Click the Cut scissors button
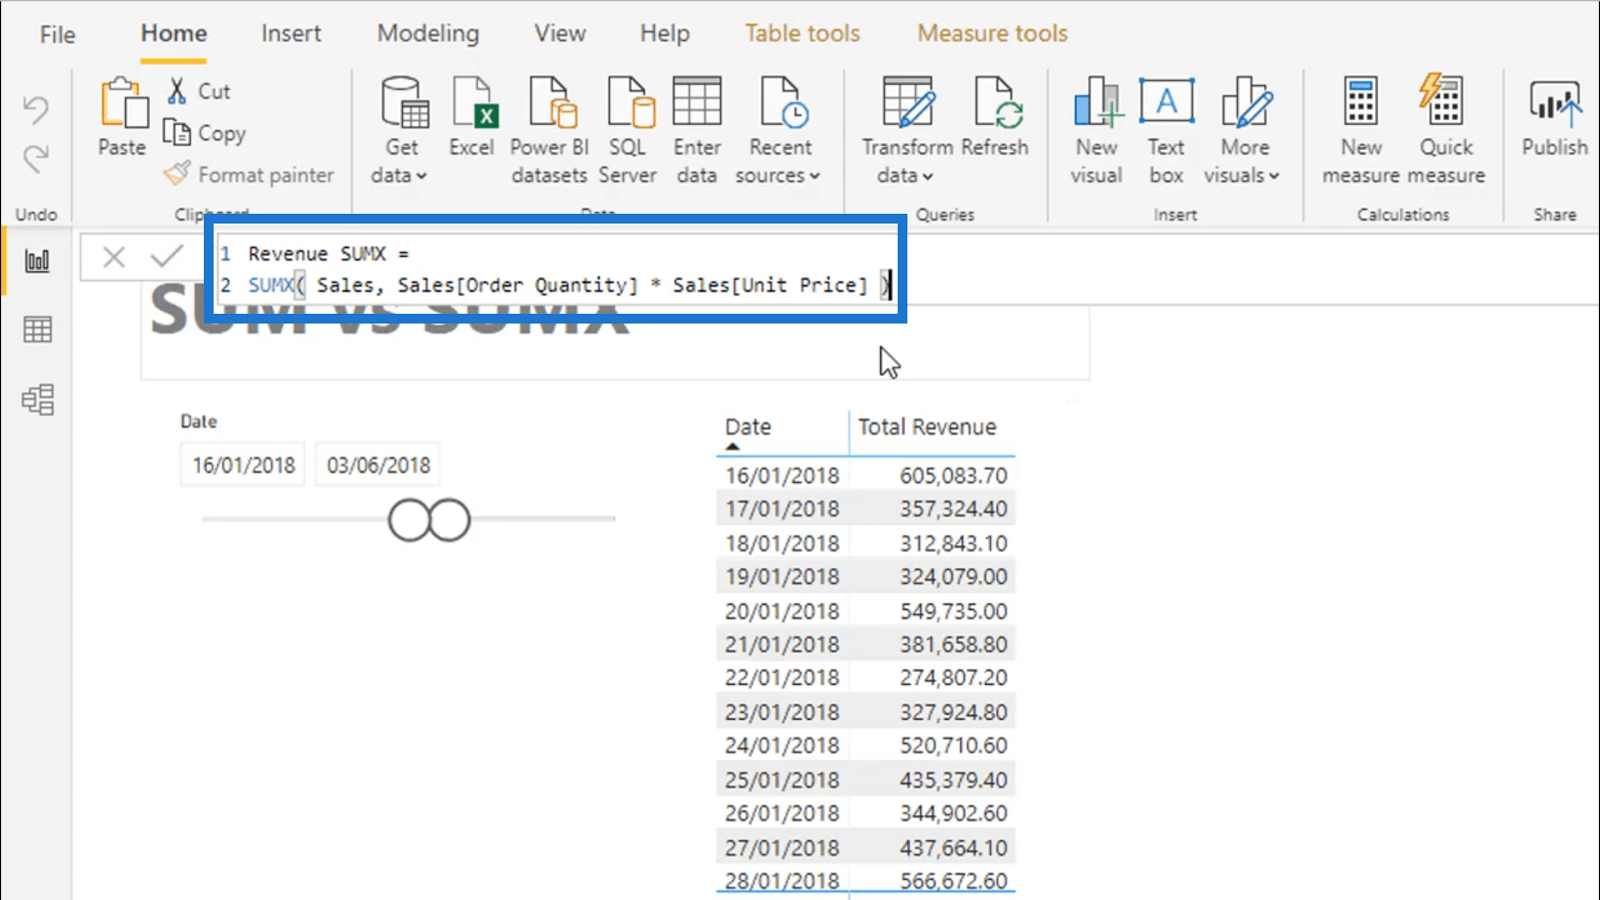This screenshot has height=900, width=1600. tap(198, 91)
